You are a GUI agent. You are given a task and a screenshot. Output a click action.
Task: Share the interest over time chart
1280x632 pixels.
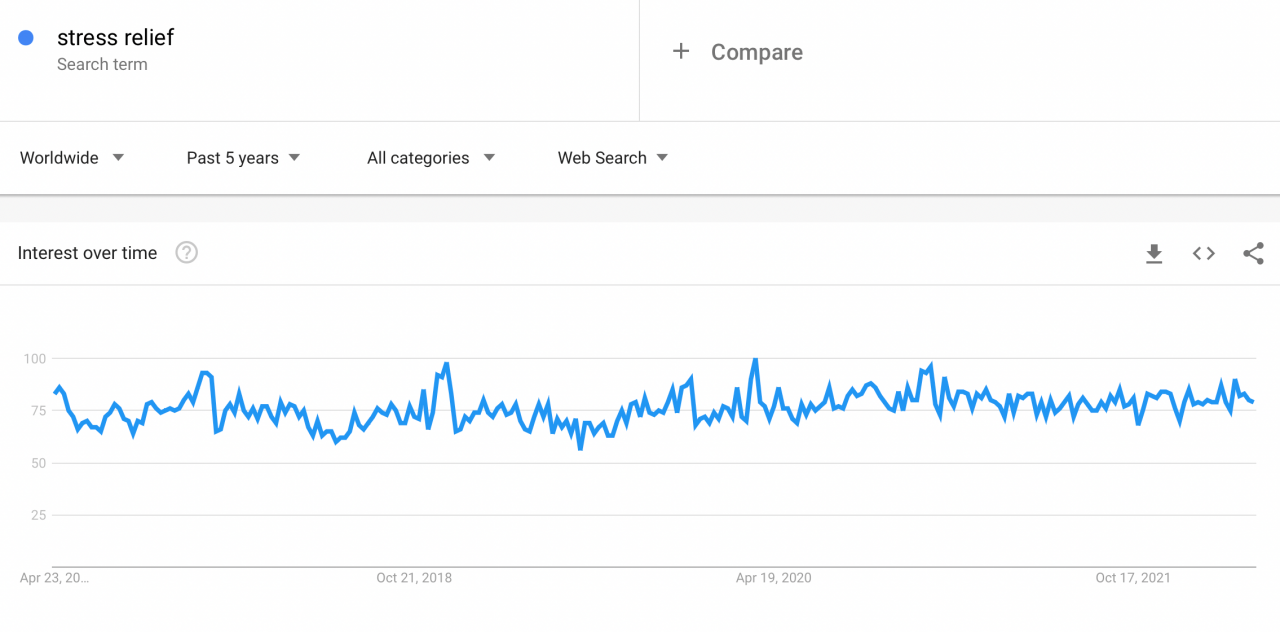1253,253
